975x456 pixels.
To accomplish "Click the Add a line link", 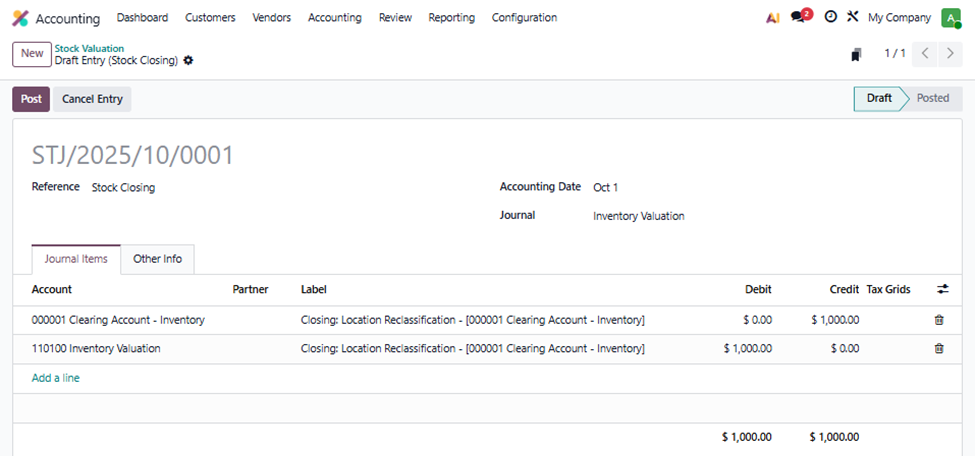I will [x=55, y=378].
